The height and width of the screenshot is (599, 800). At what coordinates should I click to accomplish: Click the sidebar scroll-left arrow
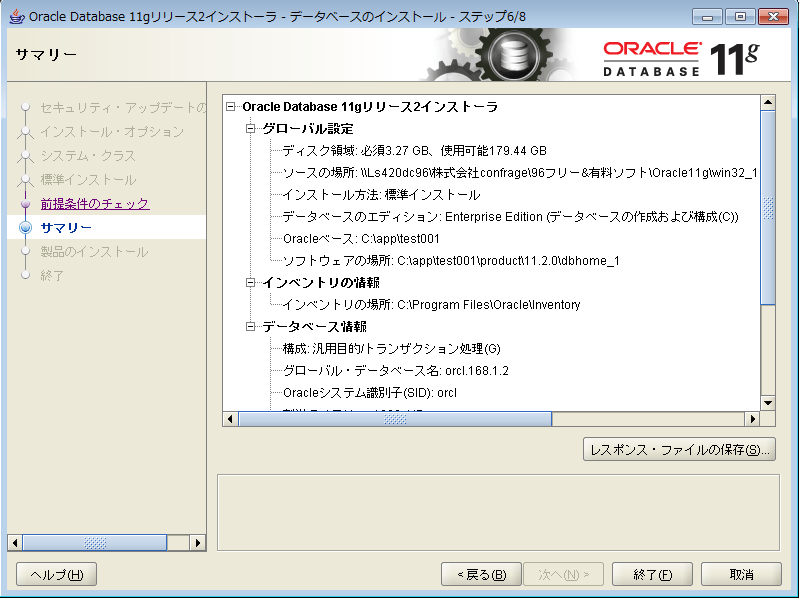pyautogui.click(x=15, y=542)
